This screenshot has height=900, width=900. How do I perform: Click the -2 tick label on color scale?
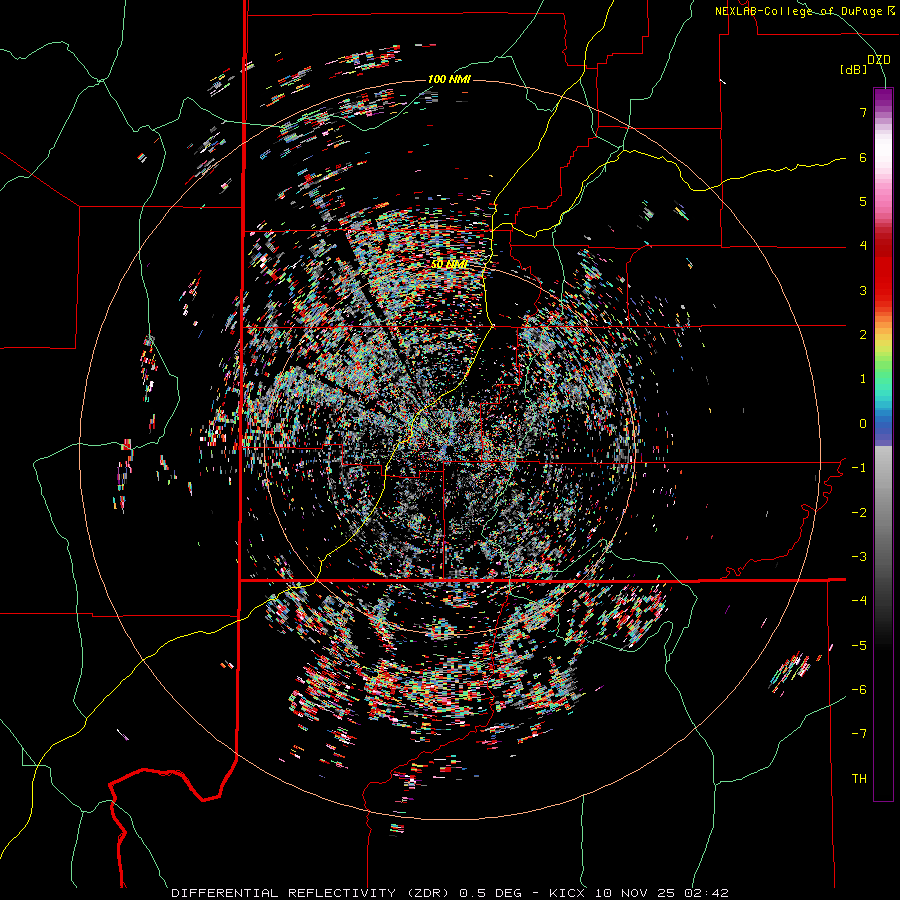[x=859, y=513]
